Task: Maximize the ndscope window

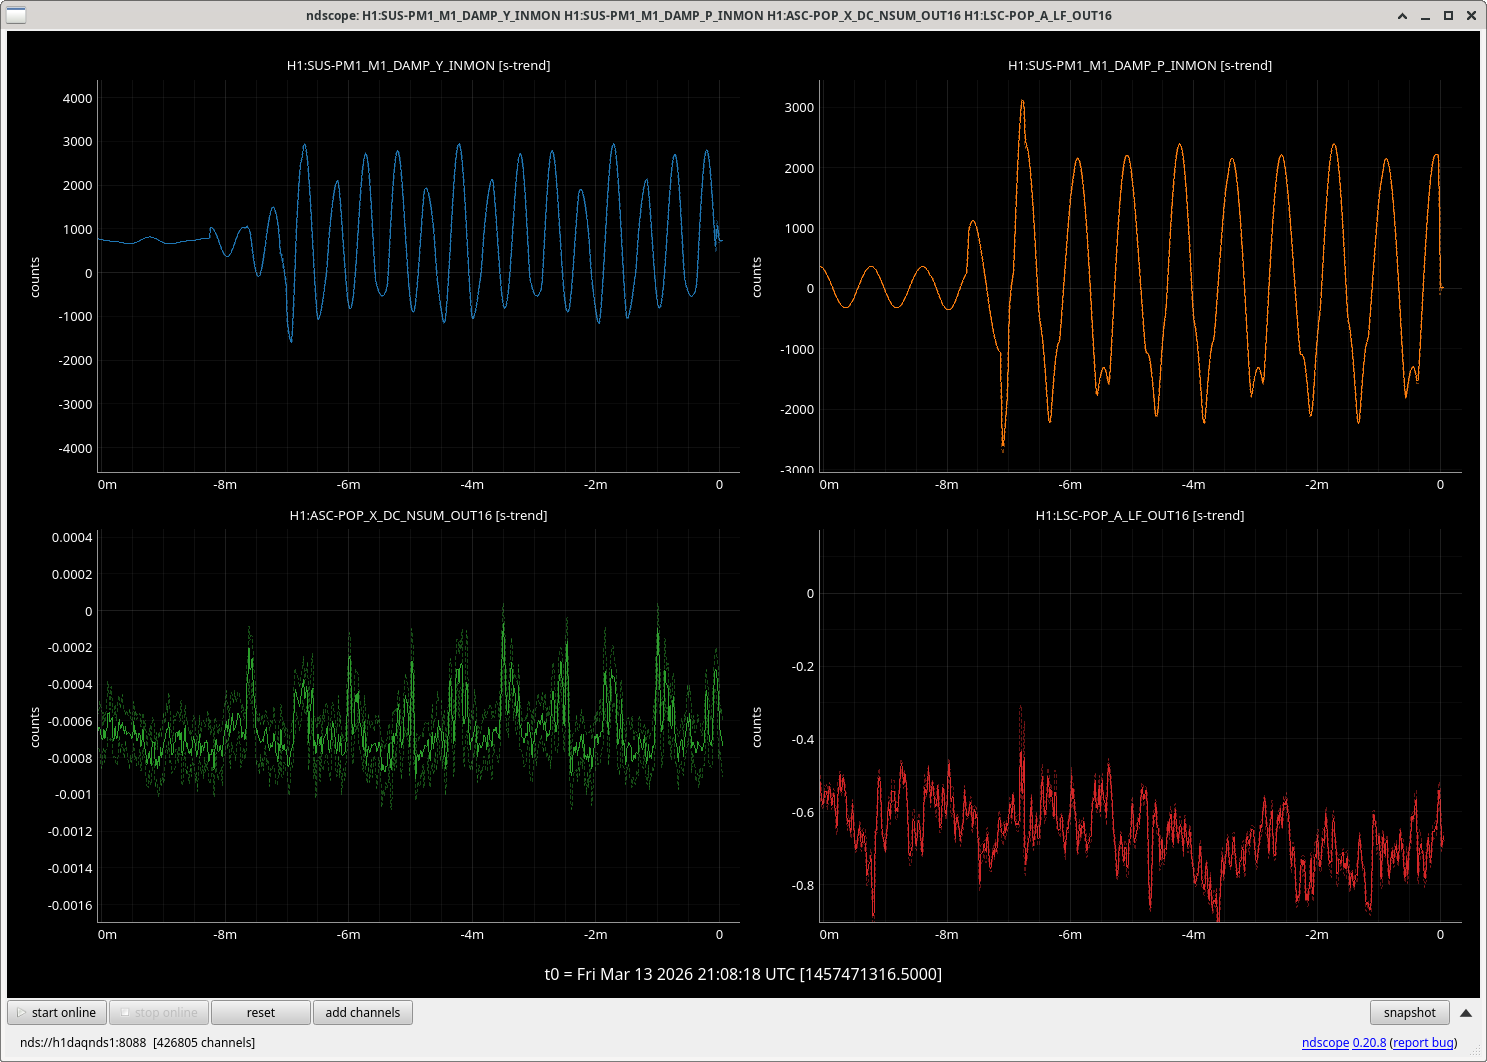Action: coord(1448,15)
